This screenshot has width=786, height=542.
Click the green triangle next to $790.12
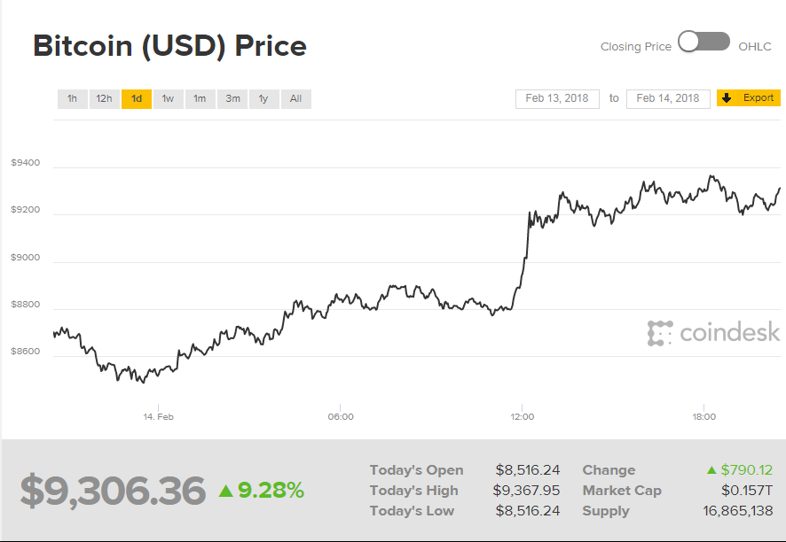tap(711, 470)
